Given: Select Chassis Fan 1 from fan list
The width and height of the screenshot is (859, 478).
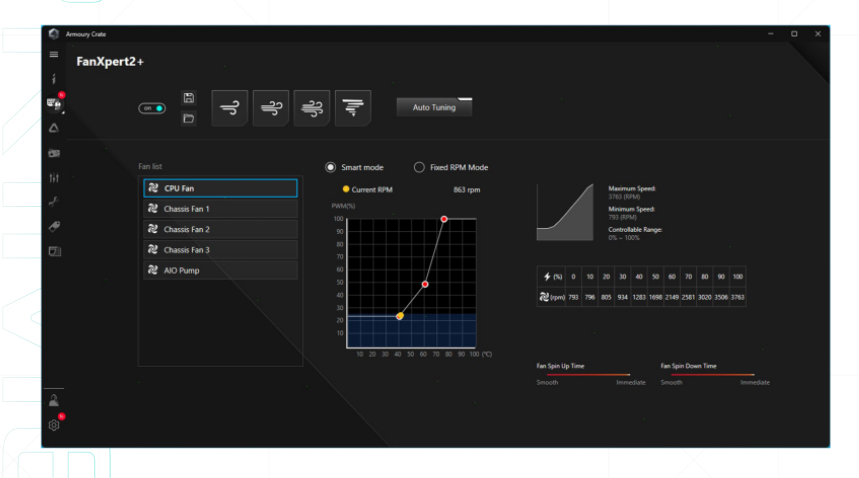Looking at the screenshot, I should pyautogui.click(x=220, y=209).
